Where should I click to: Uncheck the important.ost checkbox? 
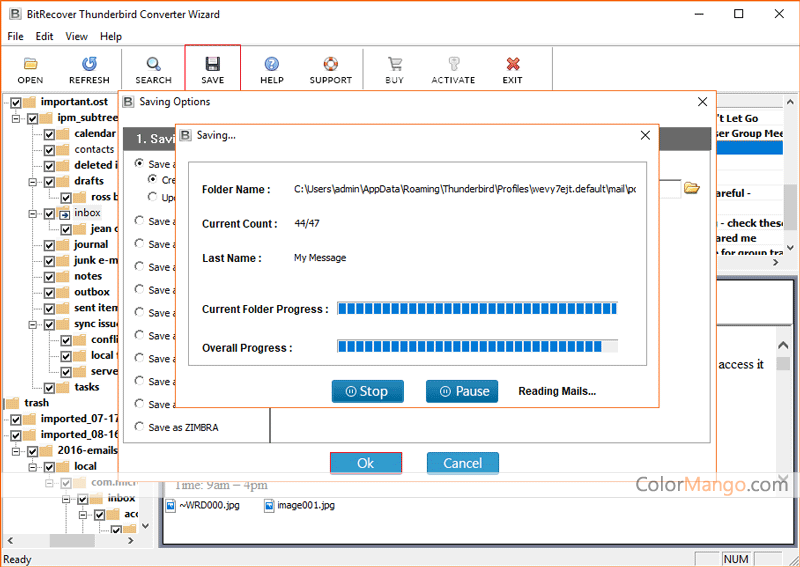[15, 103]
